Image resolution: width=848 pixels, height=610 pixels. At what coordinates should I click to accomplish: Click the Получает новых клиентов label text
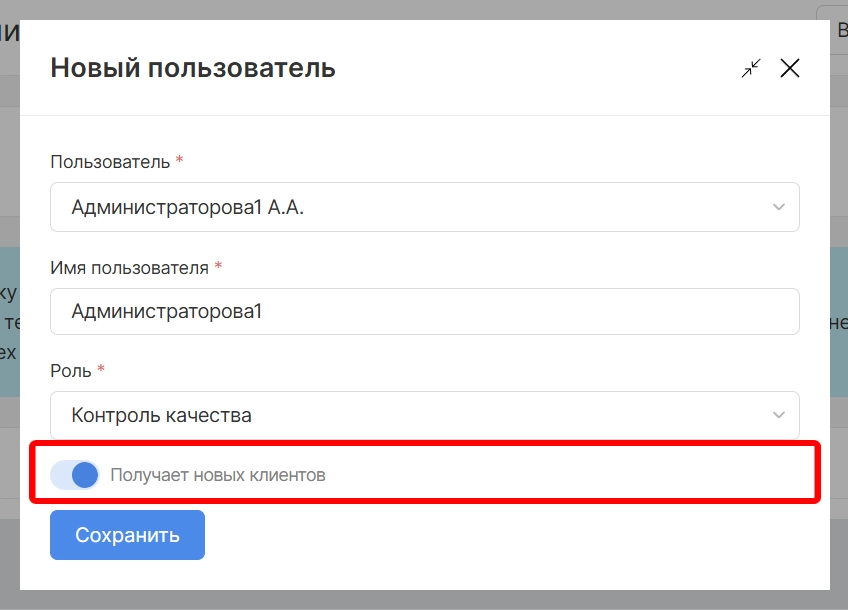coord(217,475)
